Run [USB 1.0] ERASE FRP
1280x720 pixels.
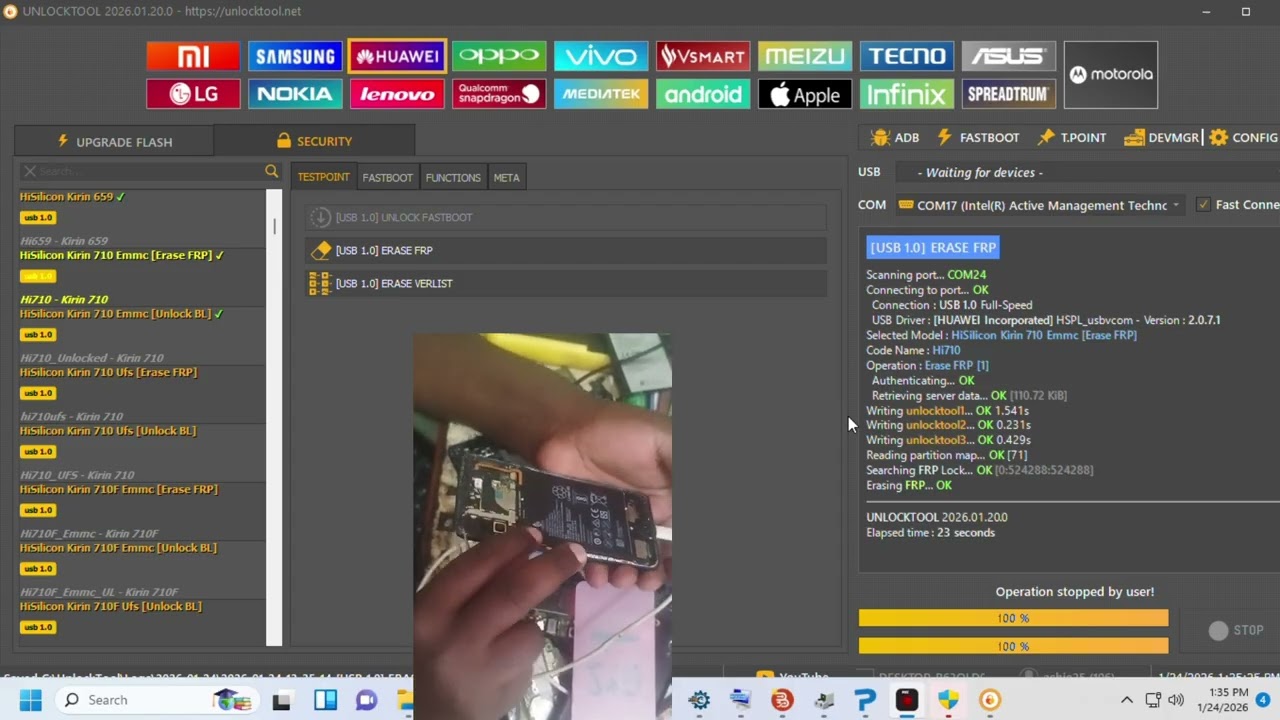(566, 250)
